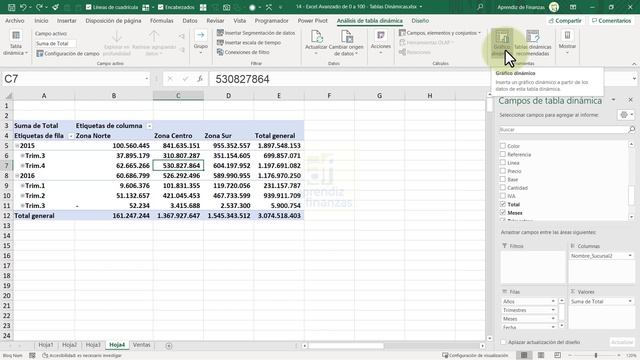Insert a Gráfico dinámico pivot chart

(x=502, y=42)
